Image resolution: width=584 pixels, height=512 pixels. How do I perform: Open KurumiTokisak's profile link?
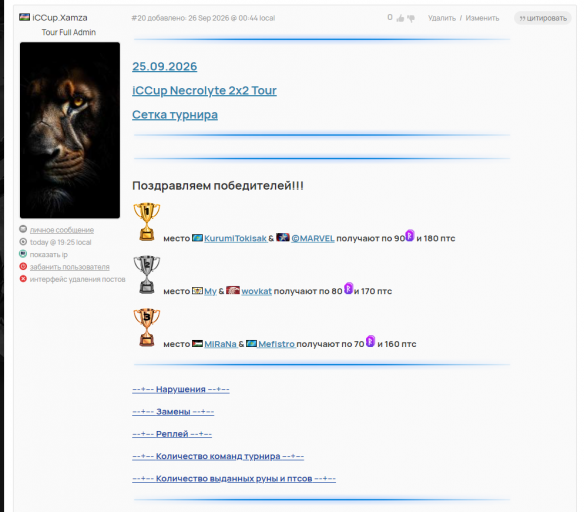235,238
